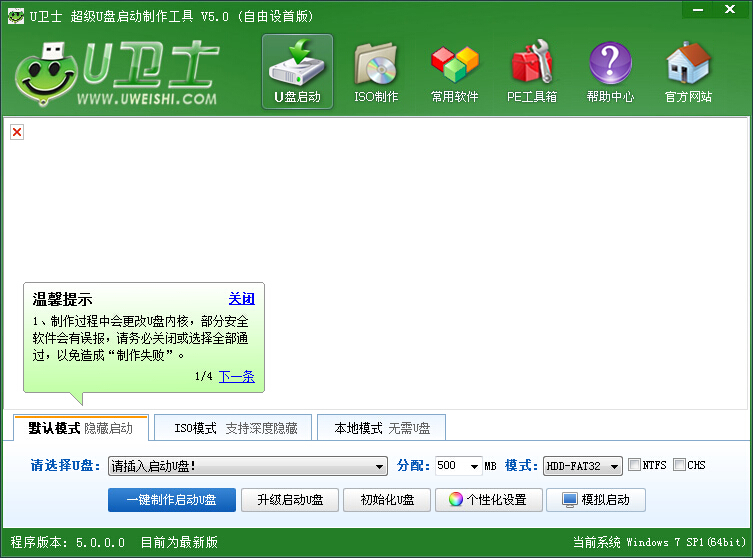Switch to 默认模式 隐藏启动 tab

(81, 428)
